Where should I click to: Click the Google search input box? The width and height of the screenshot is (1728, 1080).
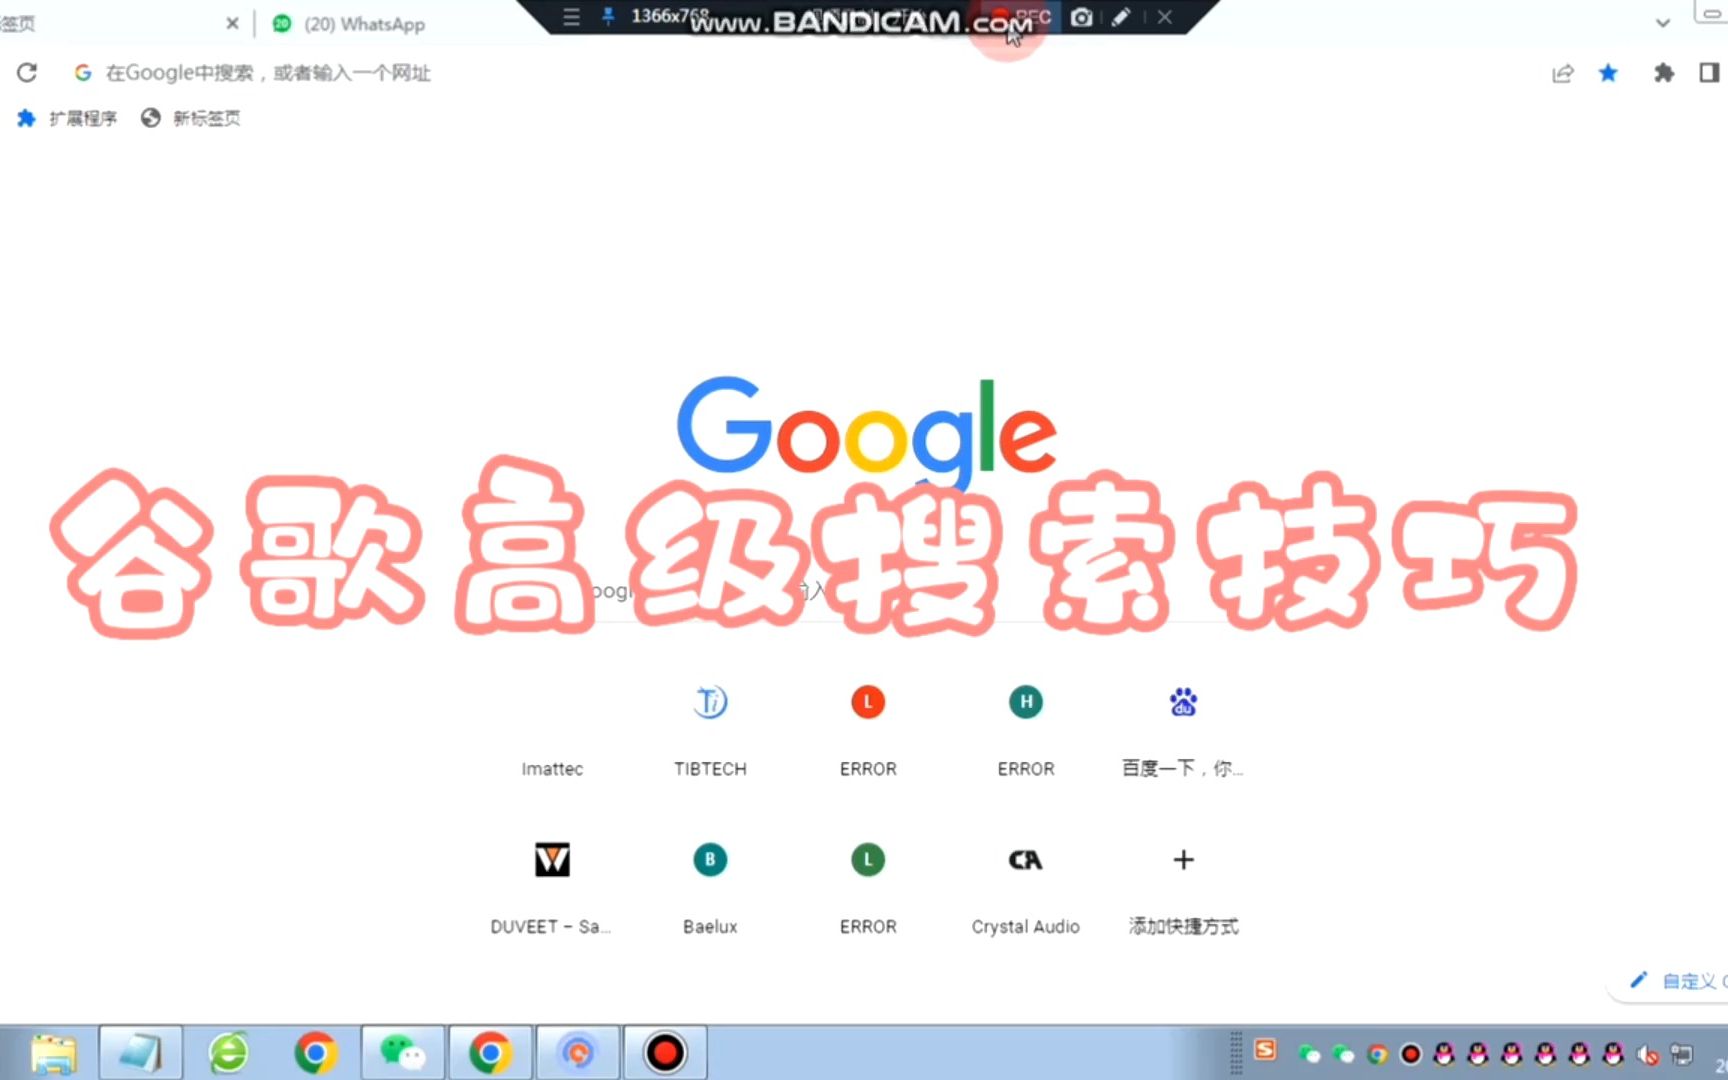[864, 590]
